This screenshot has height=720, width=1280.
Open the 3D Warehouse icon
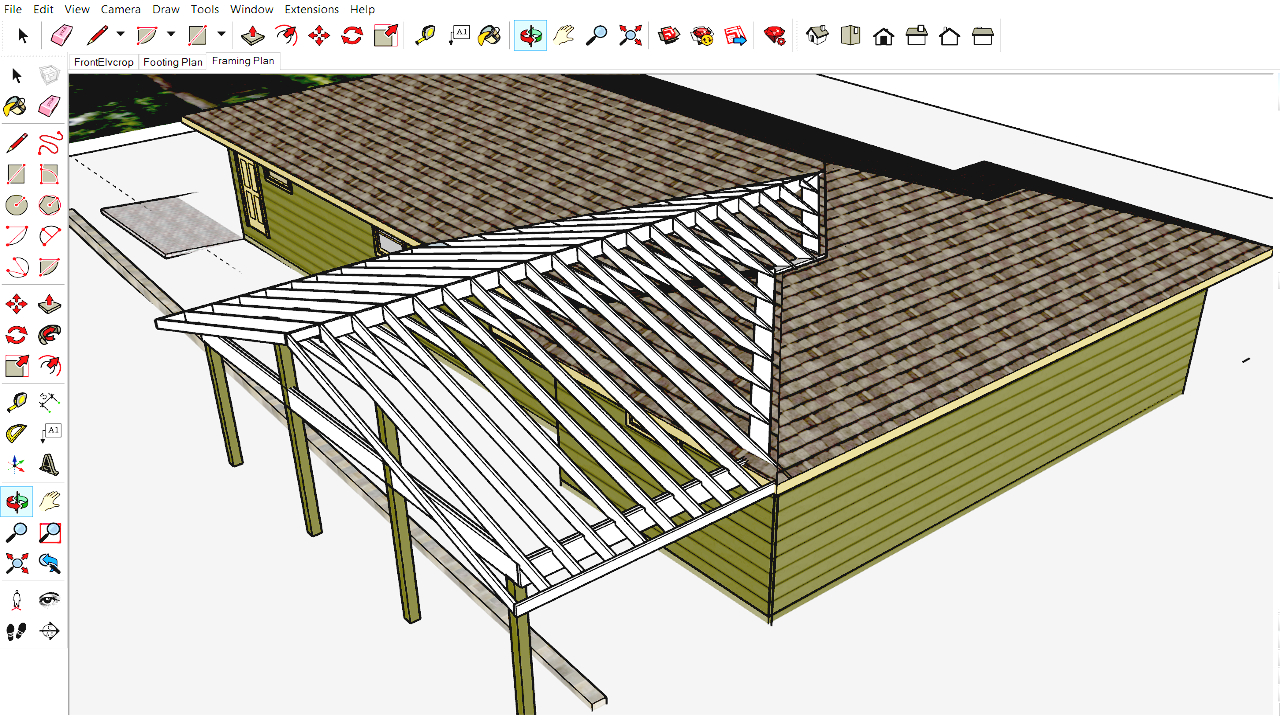[669, 36]
